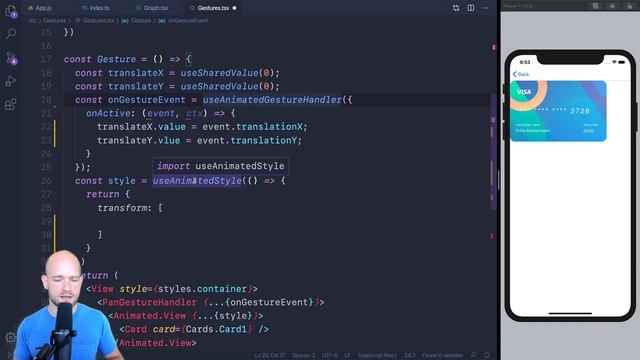
Task: Change language mode via 'TypeScript React'
Action: 377,356
